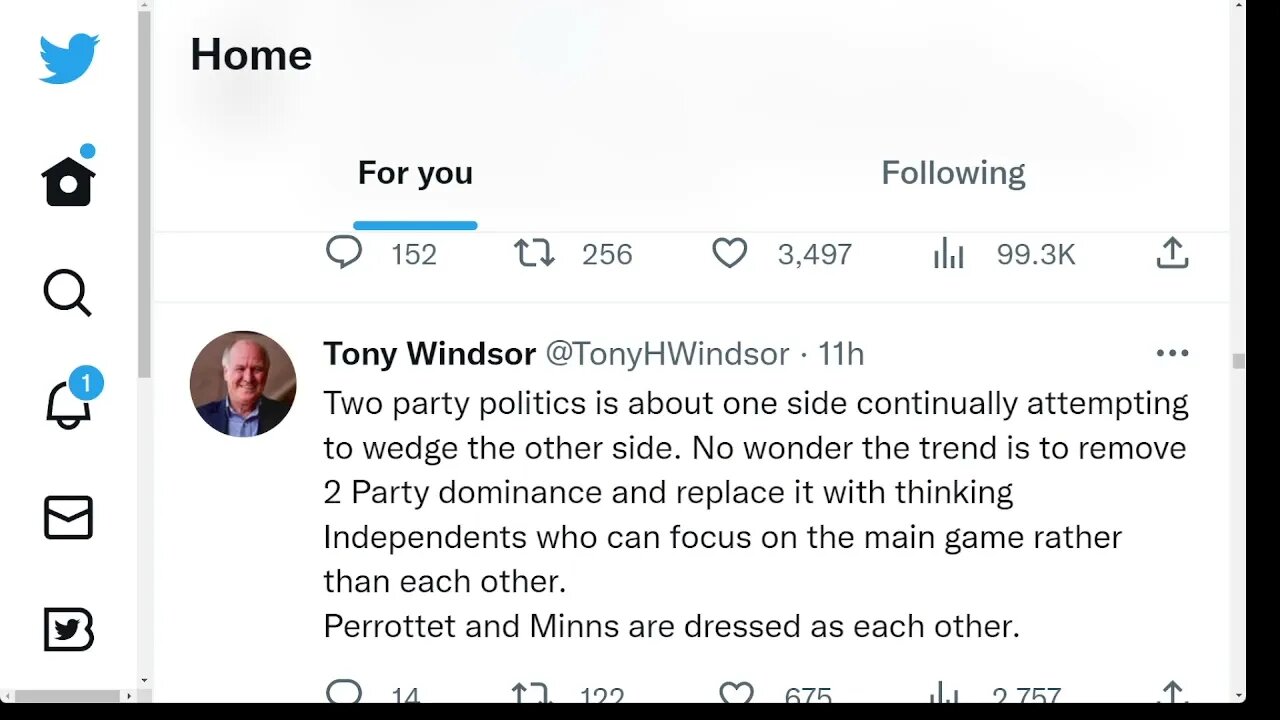1280x720 pixels.
Task: Open Tony Windsor's profile name link
Action: tap(429, 354)
